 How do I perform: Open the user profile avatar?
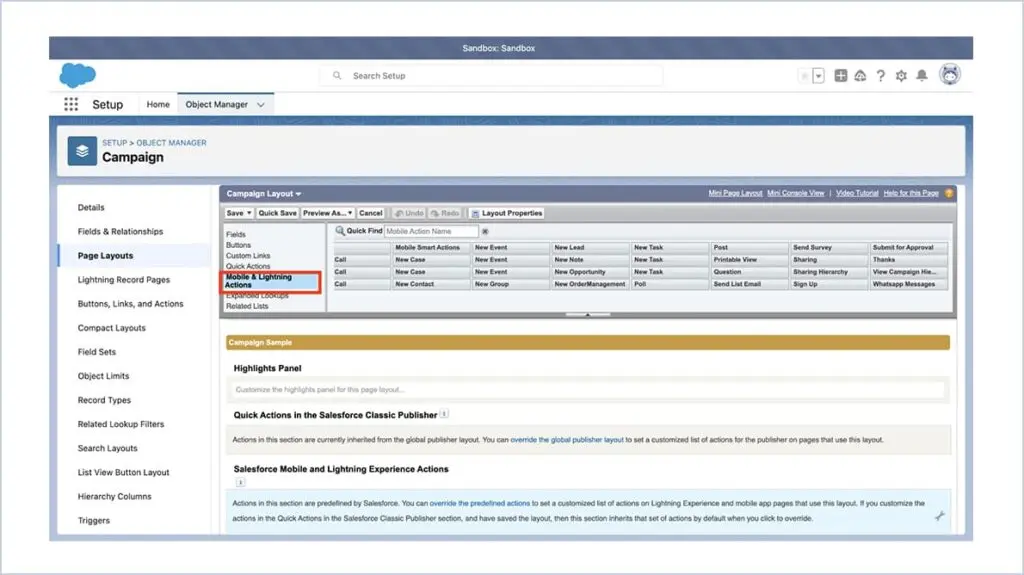[950, 74]
